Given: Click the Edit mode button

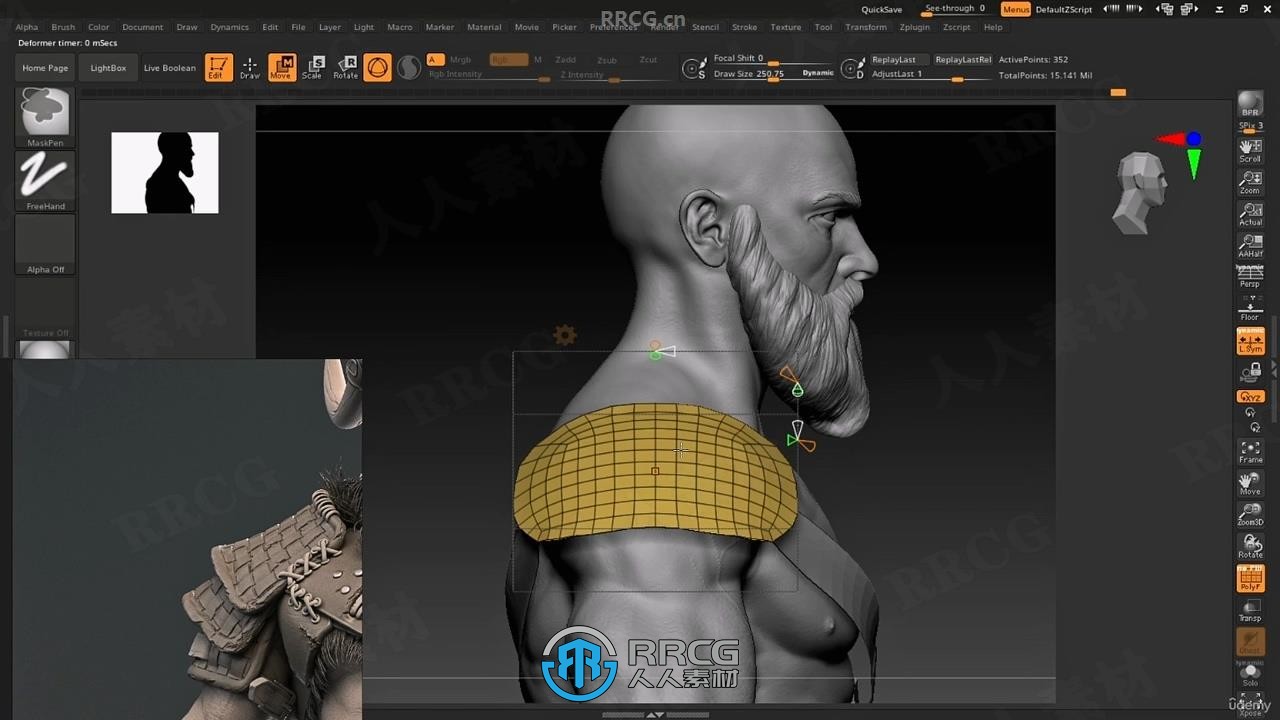Looking at the screenshot, I should point(219,68).
